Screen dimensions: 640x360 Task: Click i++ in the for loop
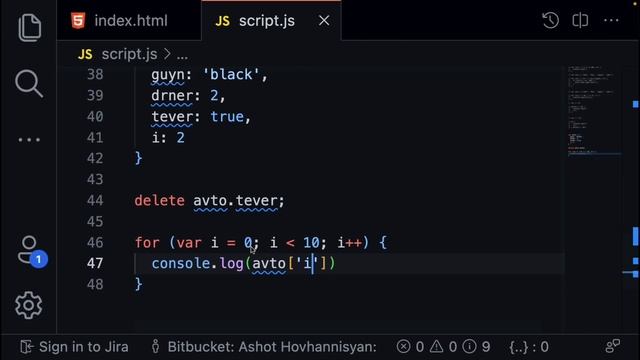[x=349, y=243]
